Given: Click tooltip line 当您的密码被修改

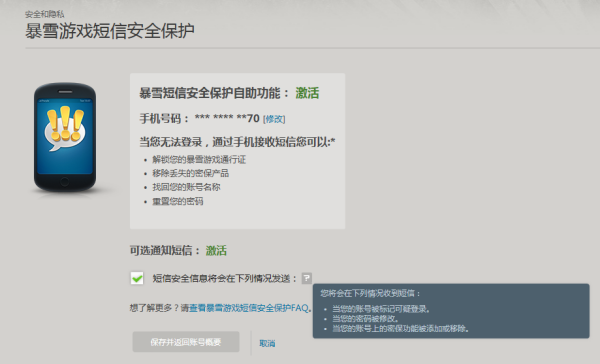Looking at the screenshot, I should pos(366,318).
